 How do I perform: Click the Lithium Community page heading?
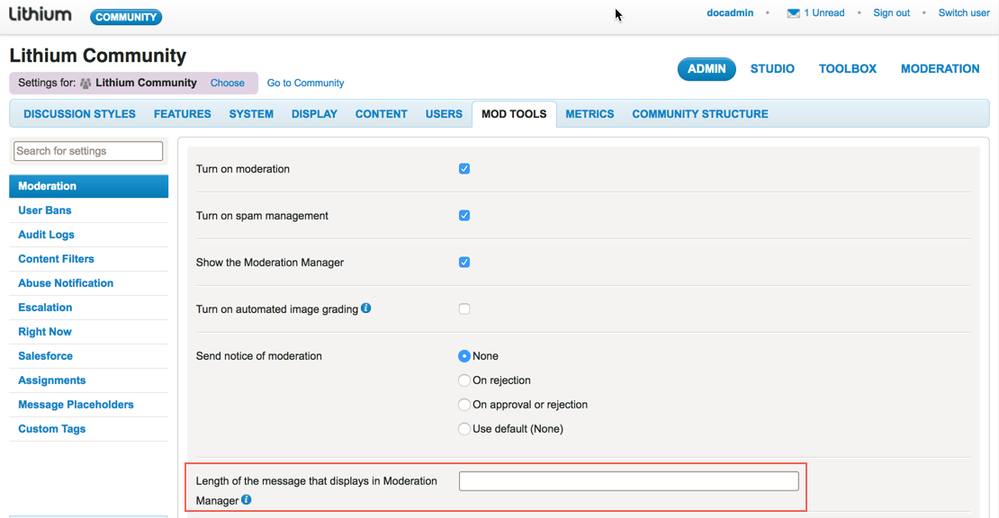[97, 55]
